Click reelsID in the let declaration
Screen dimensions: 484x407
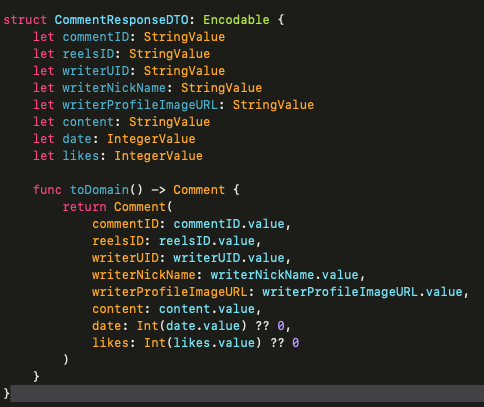pos(88,54)
